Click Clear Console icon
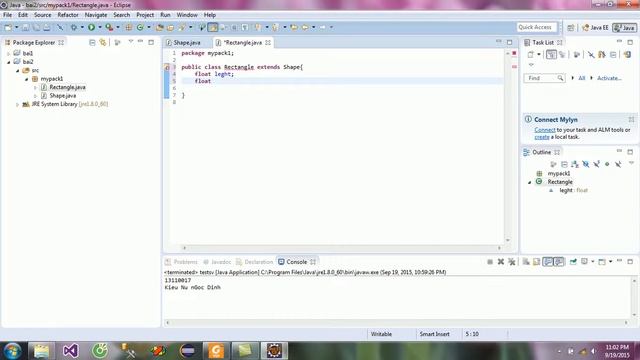640x360 pixels. (x=526, y=262)
